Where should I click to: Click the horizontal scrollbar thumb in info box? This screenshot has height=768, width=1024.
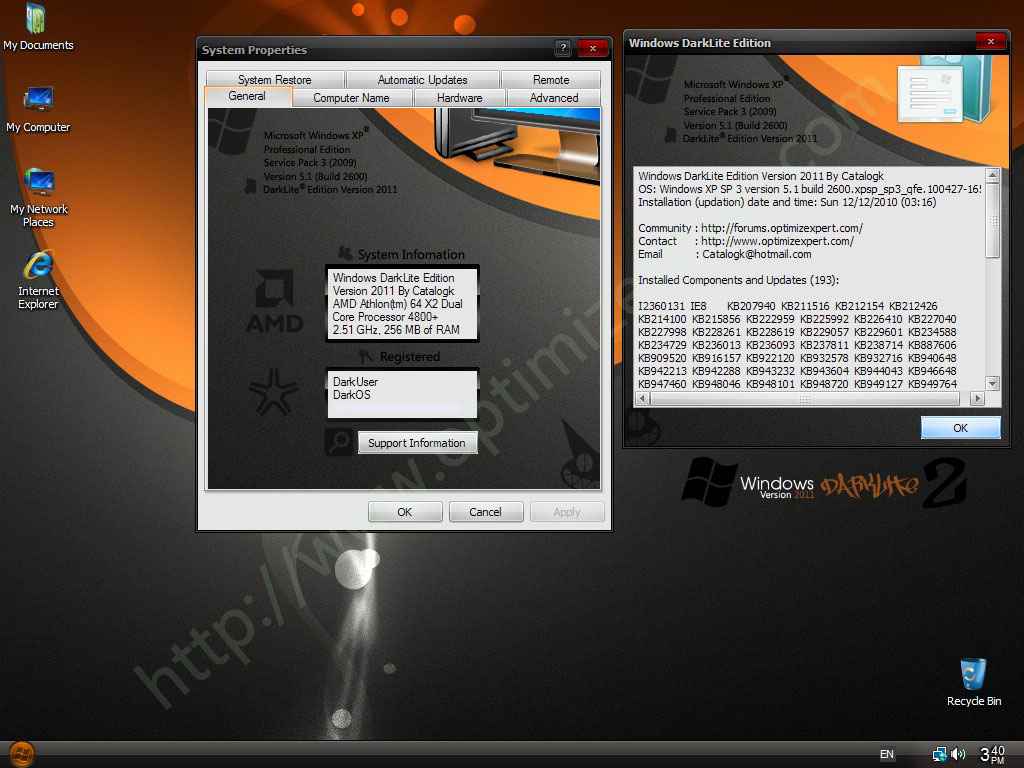[805, 398]
